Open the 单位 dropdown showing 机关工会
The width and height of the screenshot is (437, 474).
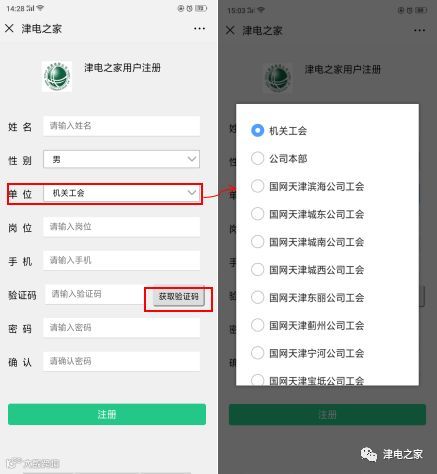point(121,193)
